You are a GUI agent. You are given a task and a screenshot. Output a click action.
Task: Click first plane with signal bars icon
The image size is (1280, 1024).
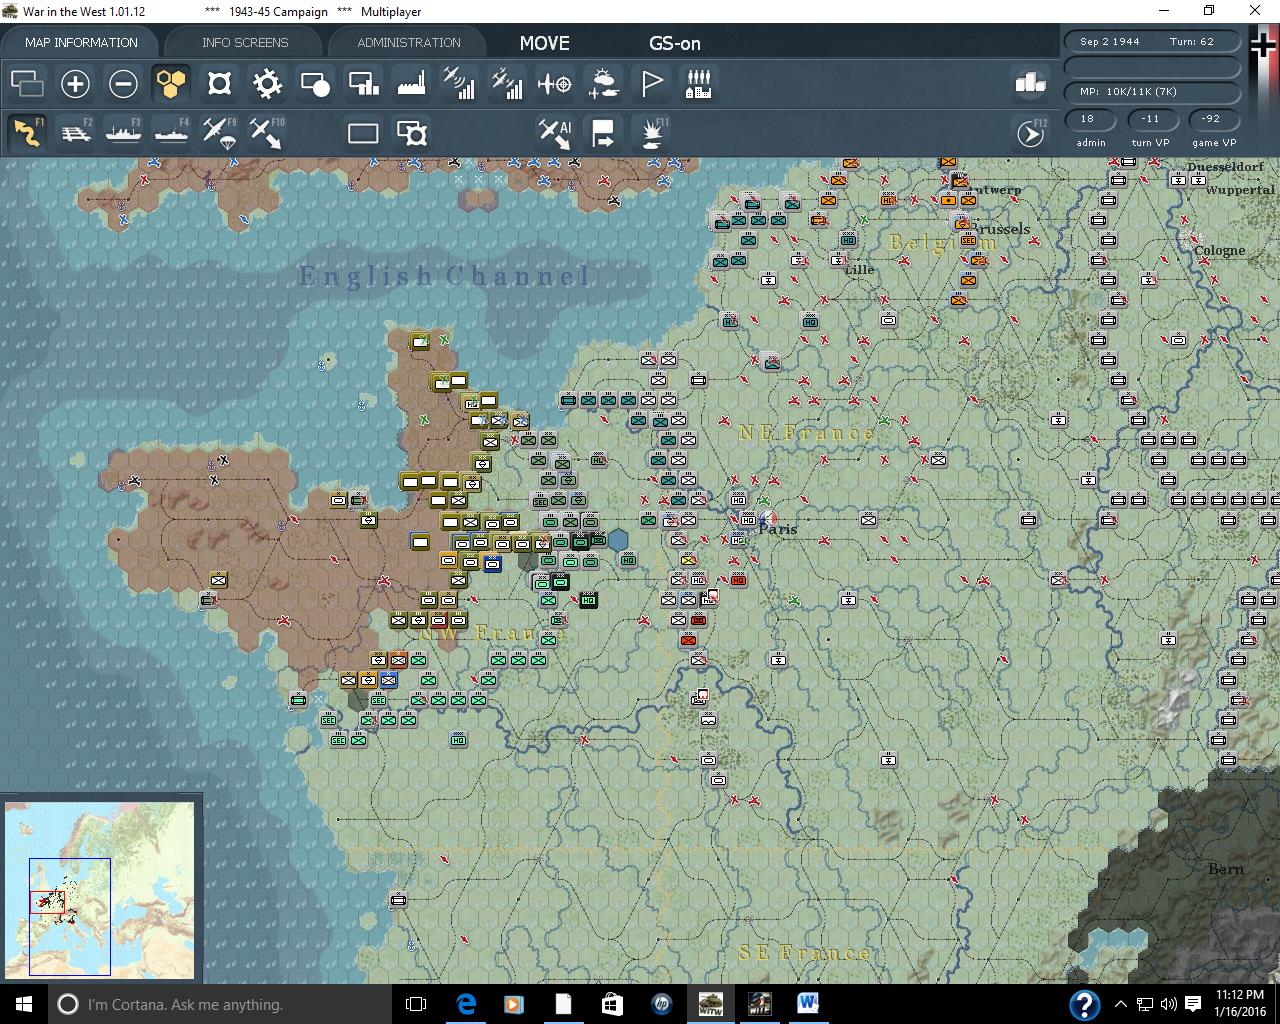pyautogui.click(x=459, y=84)
